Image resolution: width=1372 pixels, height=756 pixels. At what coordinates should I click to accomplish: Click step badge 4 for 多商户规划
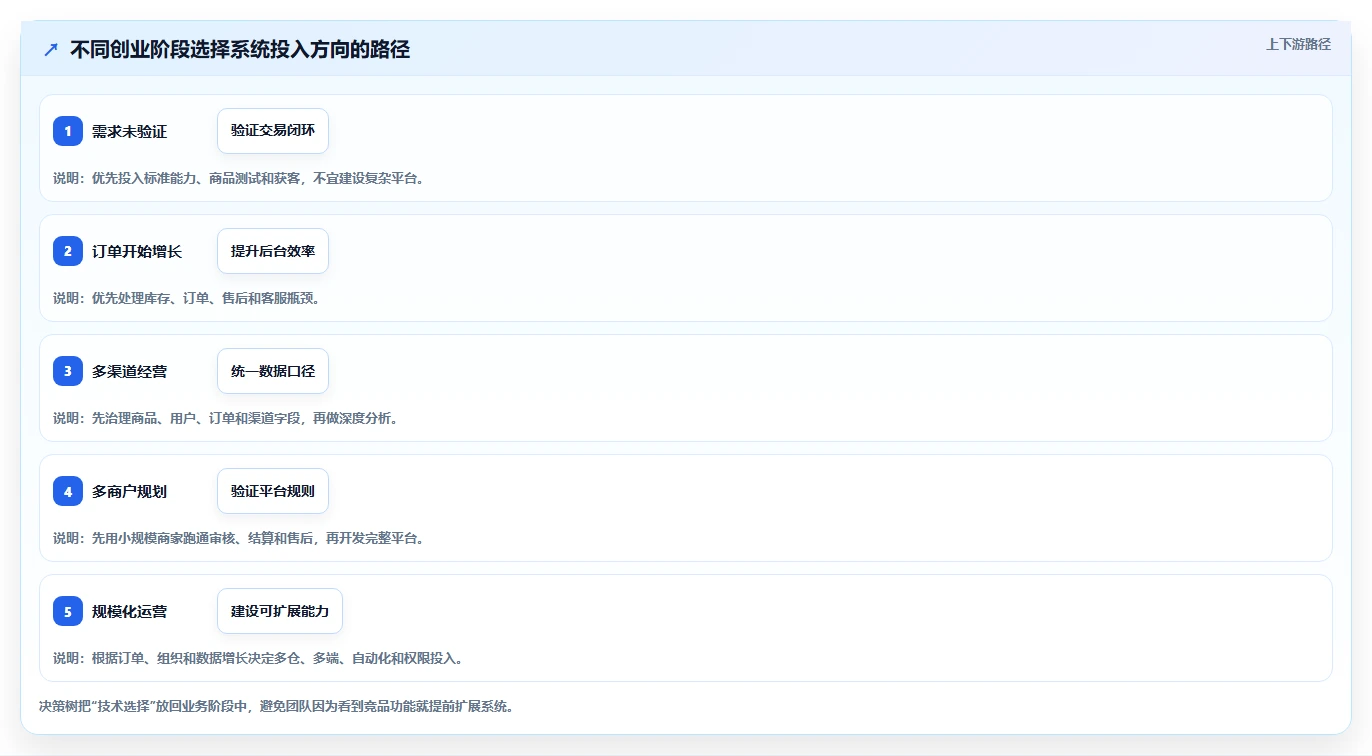[68, 491]
